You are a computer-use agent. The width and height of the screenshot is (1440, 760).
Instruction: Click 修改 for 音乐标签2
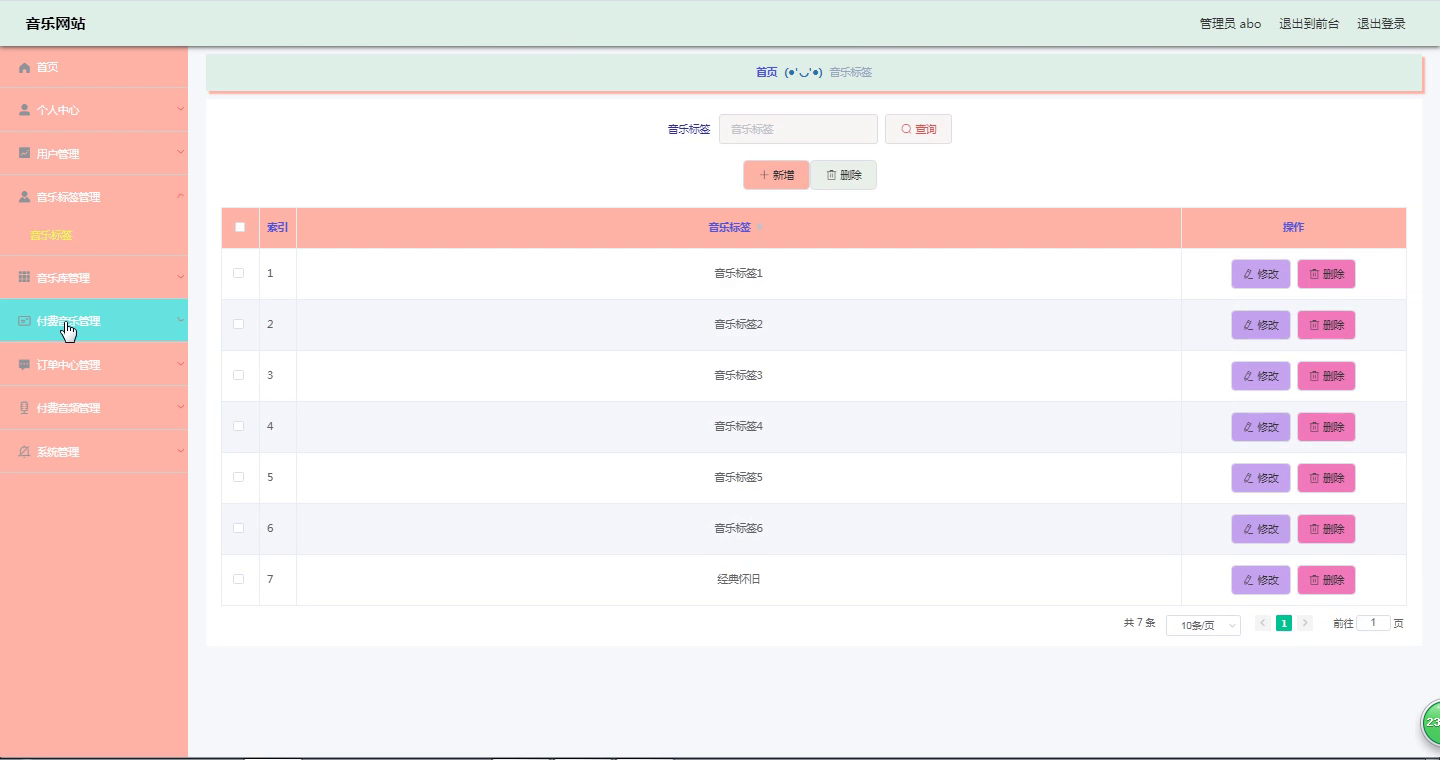1260,325
